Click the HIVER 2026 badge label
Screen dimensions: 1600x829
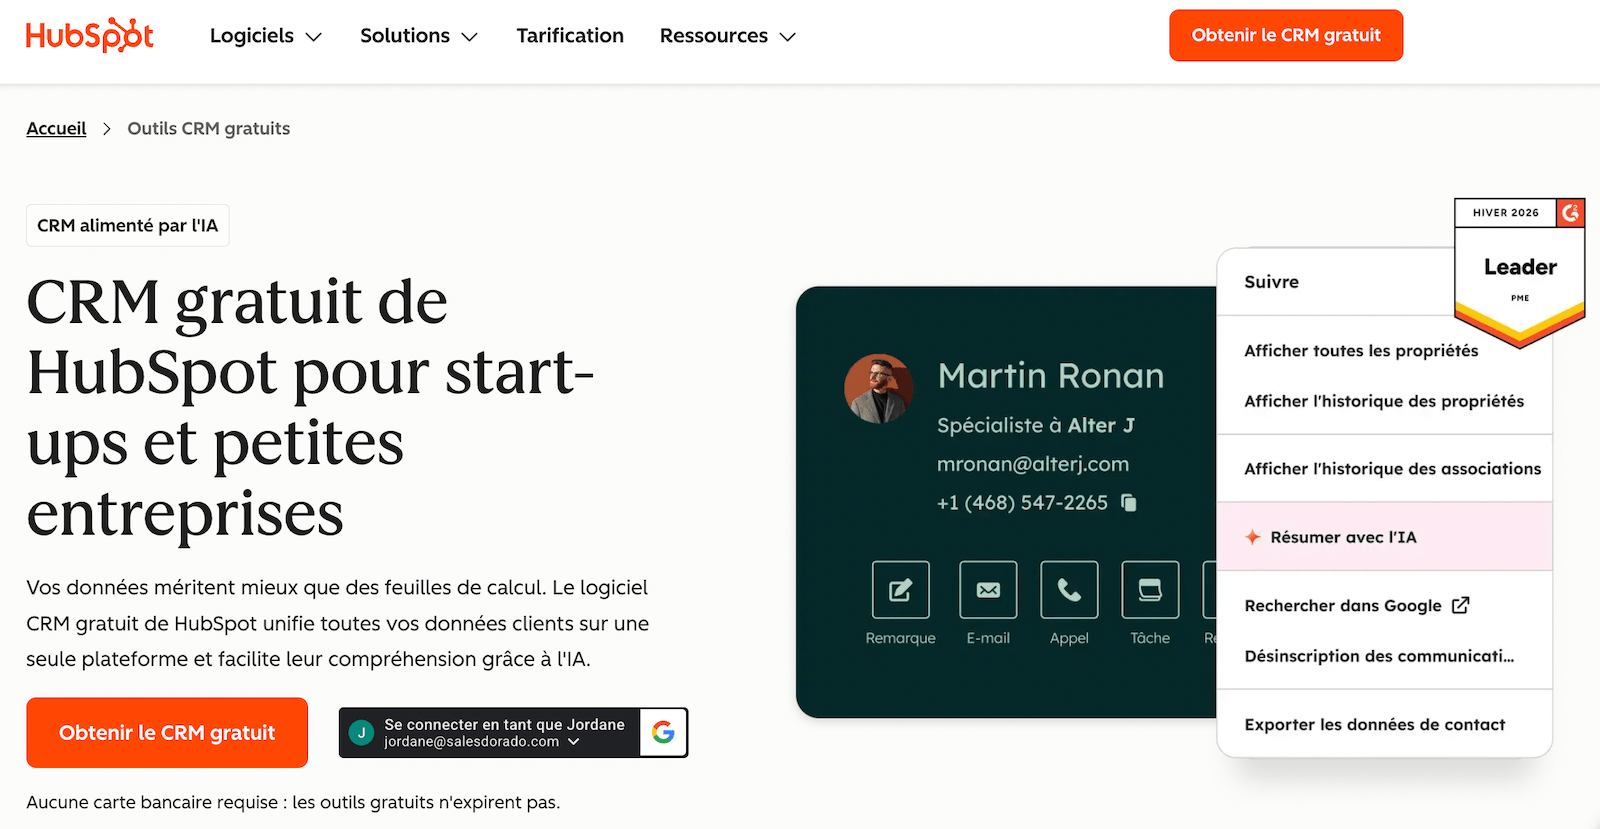tap(1506, 213)
